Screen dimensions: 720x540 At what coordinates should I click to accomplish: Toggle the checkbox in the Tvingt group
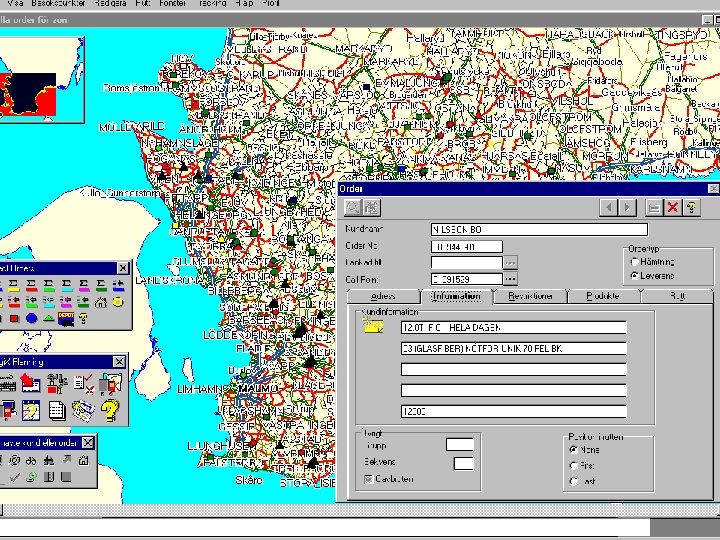click(368, 479)
